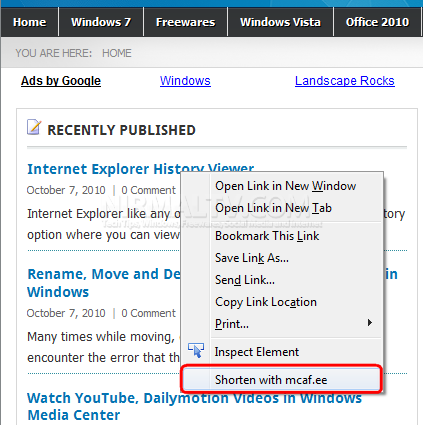This screenshot has width=423, height=425.
Task: Open comments for Internet Explorer History Viewer
Action: pyautogui.click(x=148, y=190)
